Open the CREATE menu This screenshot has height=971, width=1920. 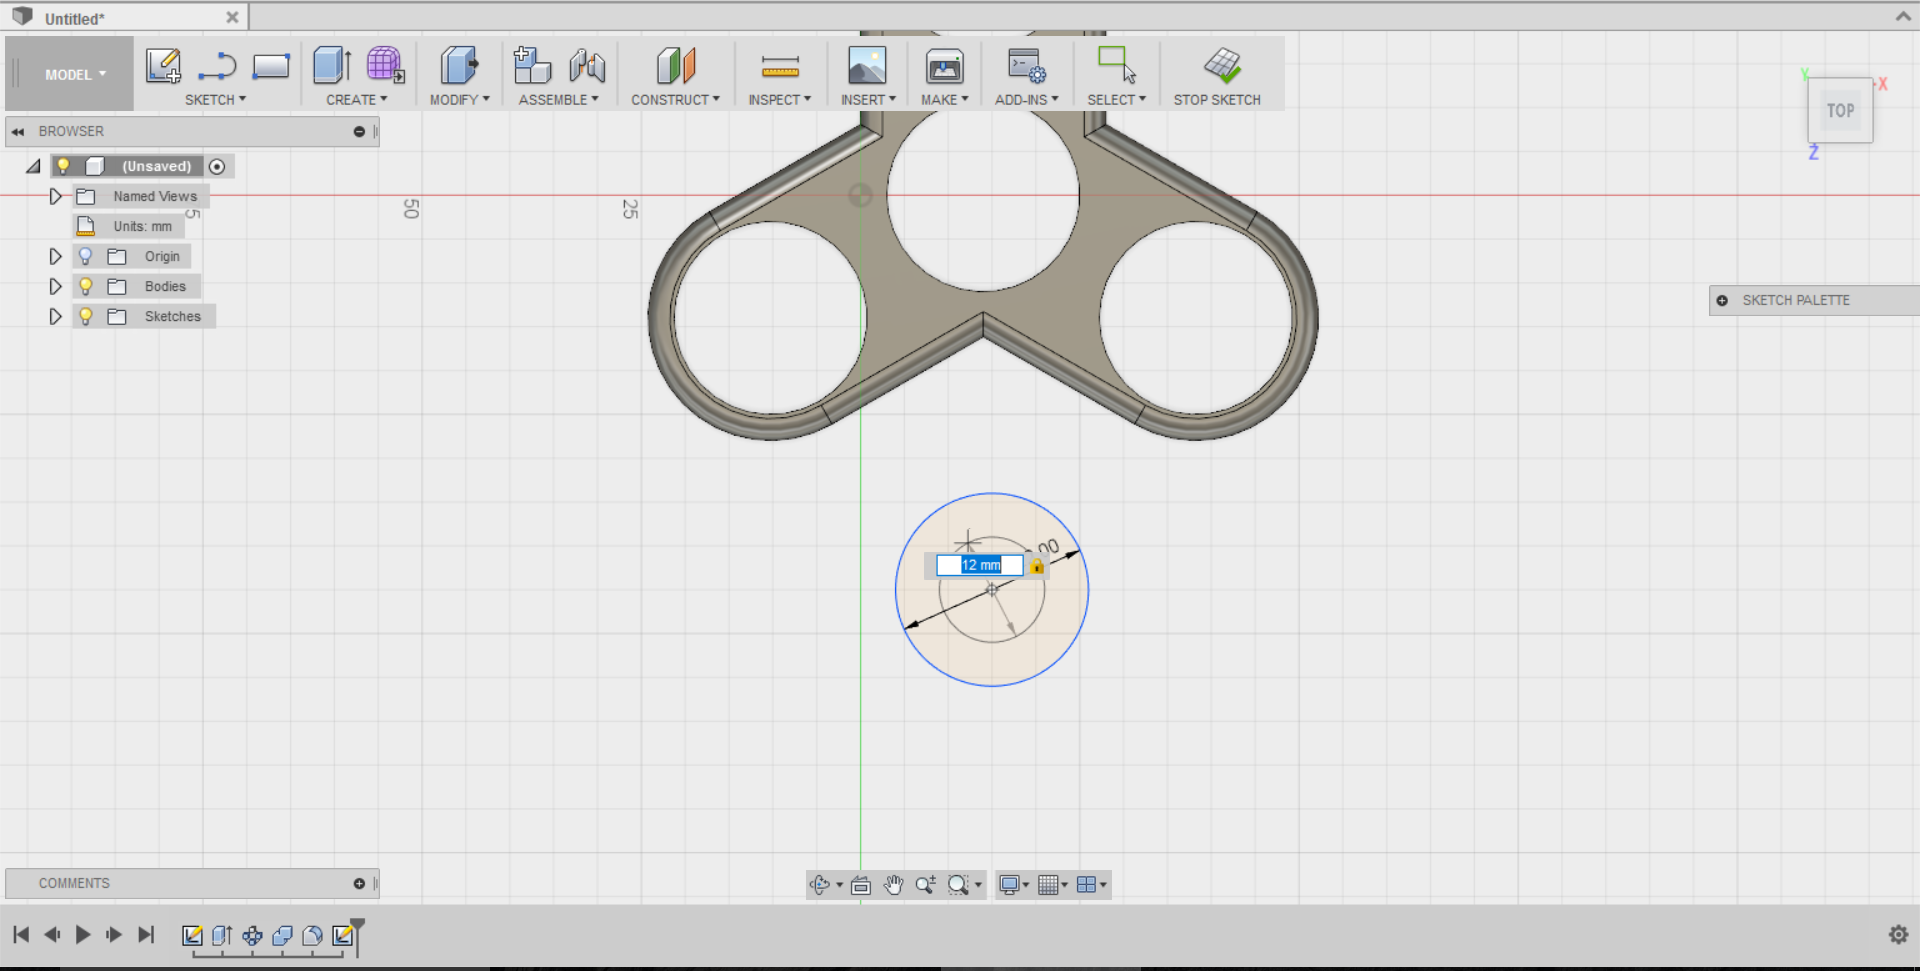pos(356,100)
